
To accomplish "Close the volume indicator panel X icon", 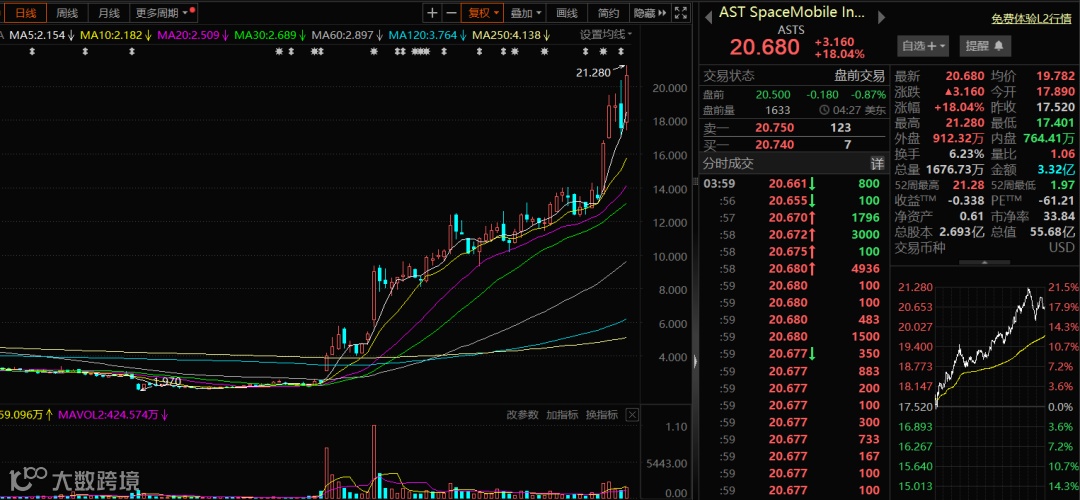I will tap(632, 415).
